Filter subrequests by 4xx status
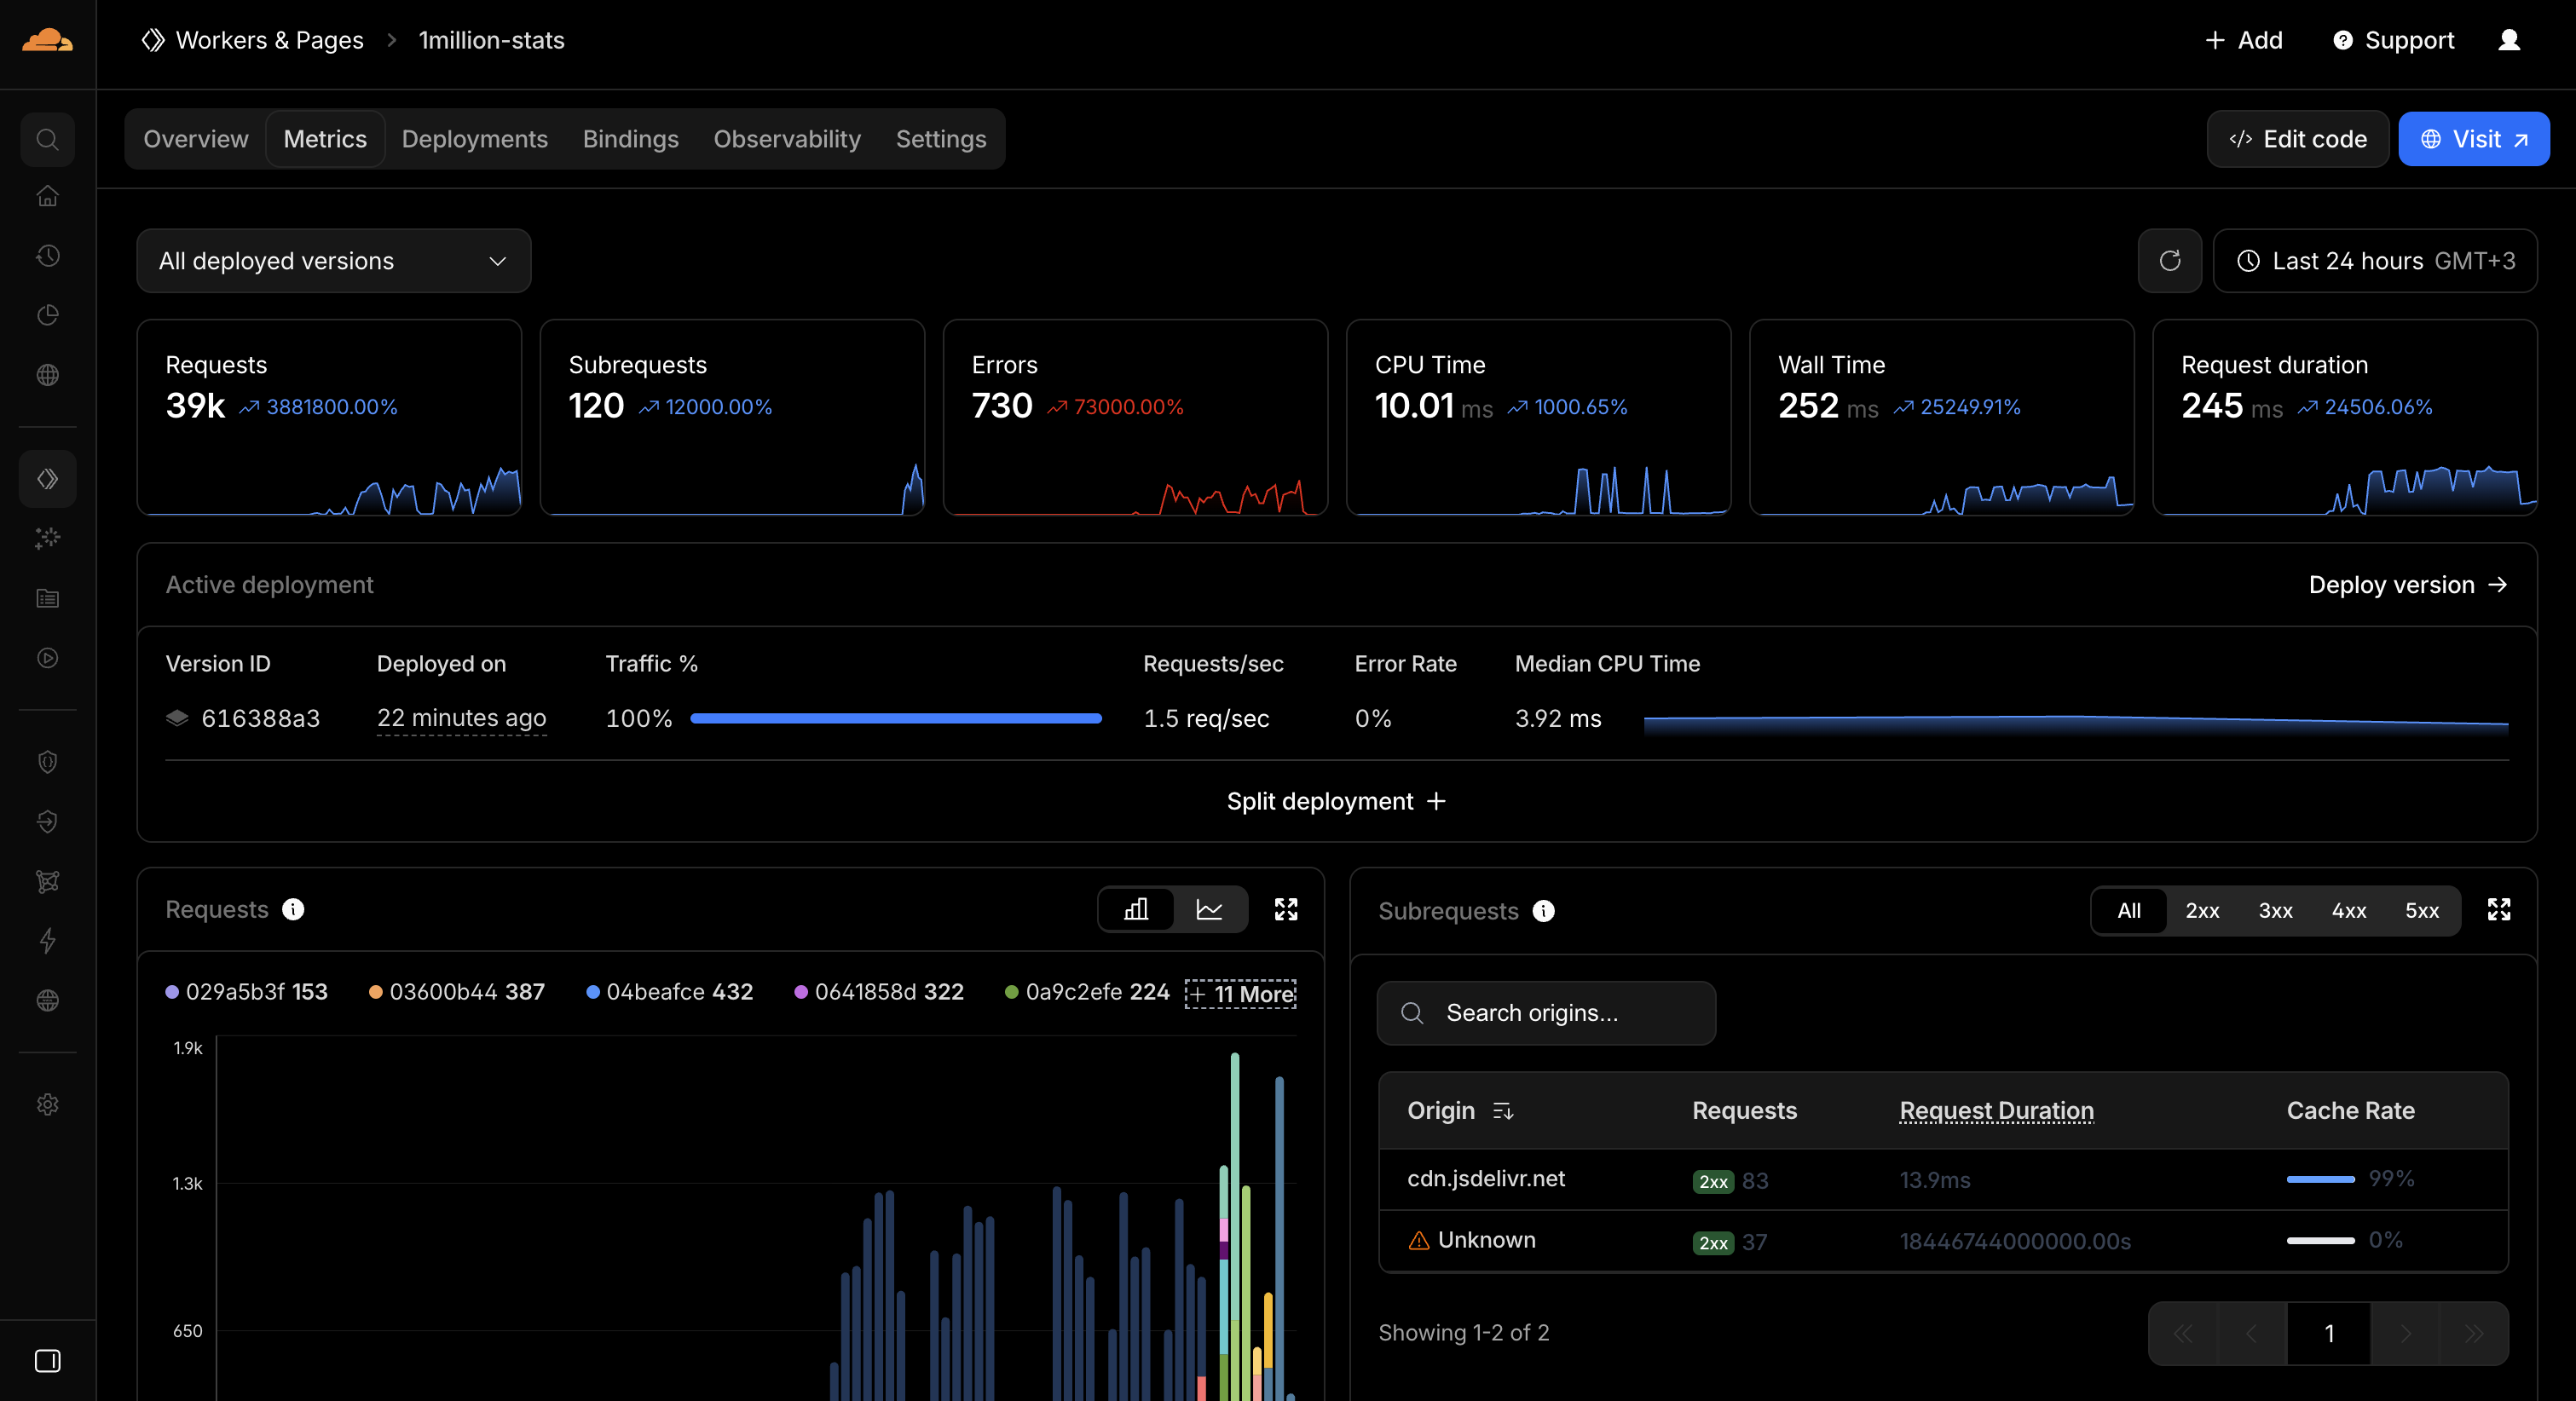 2348,911
